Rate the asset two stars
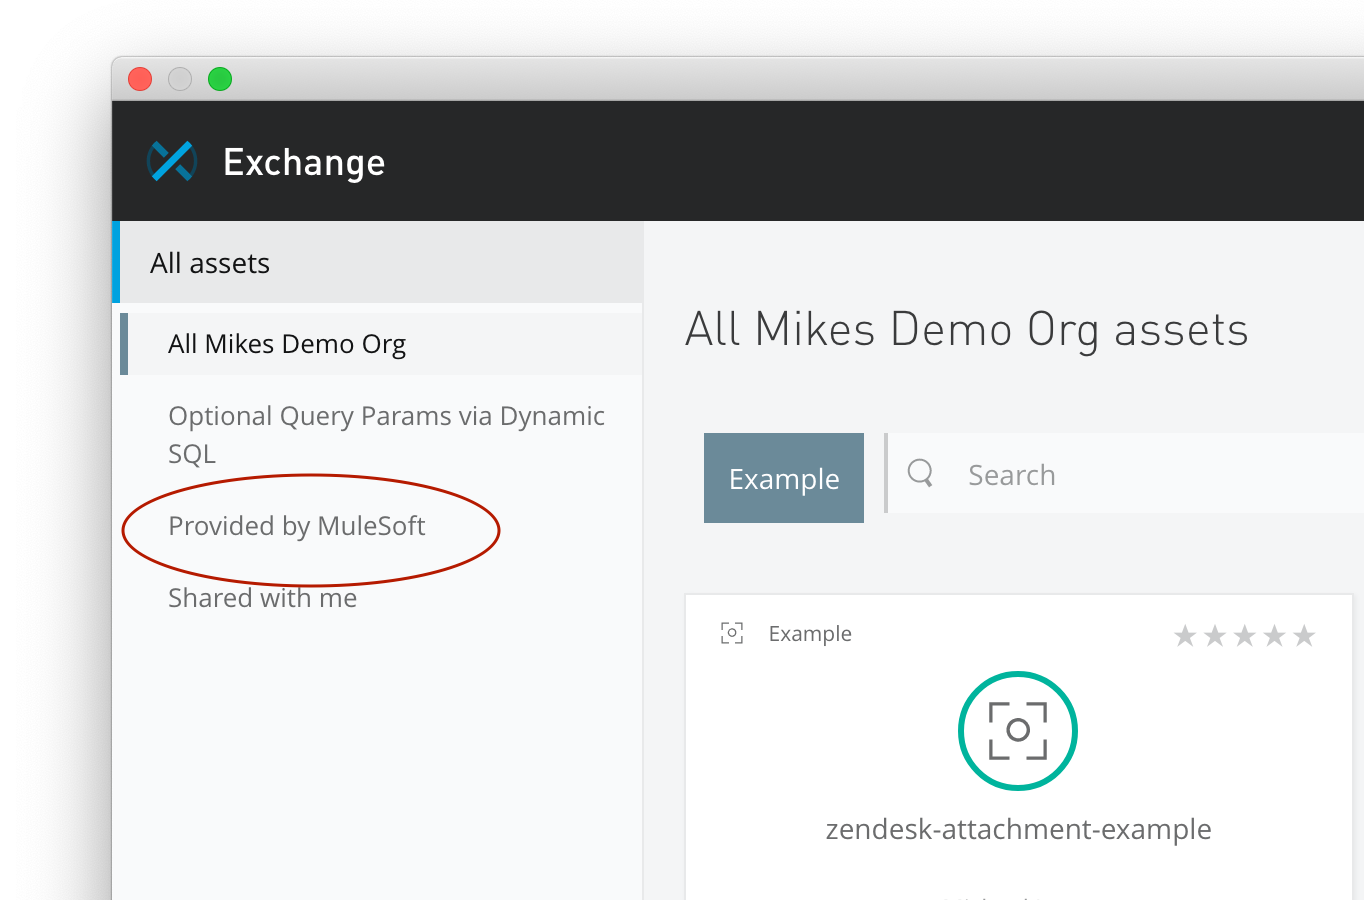Screen dimensions: 1364x900 pos(1215,636)
